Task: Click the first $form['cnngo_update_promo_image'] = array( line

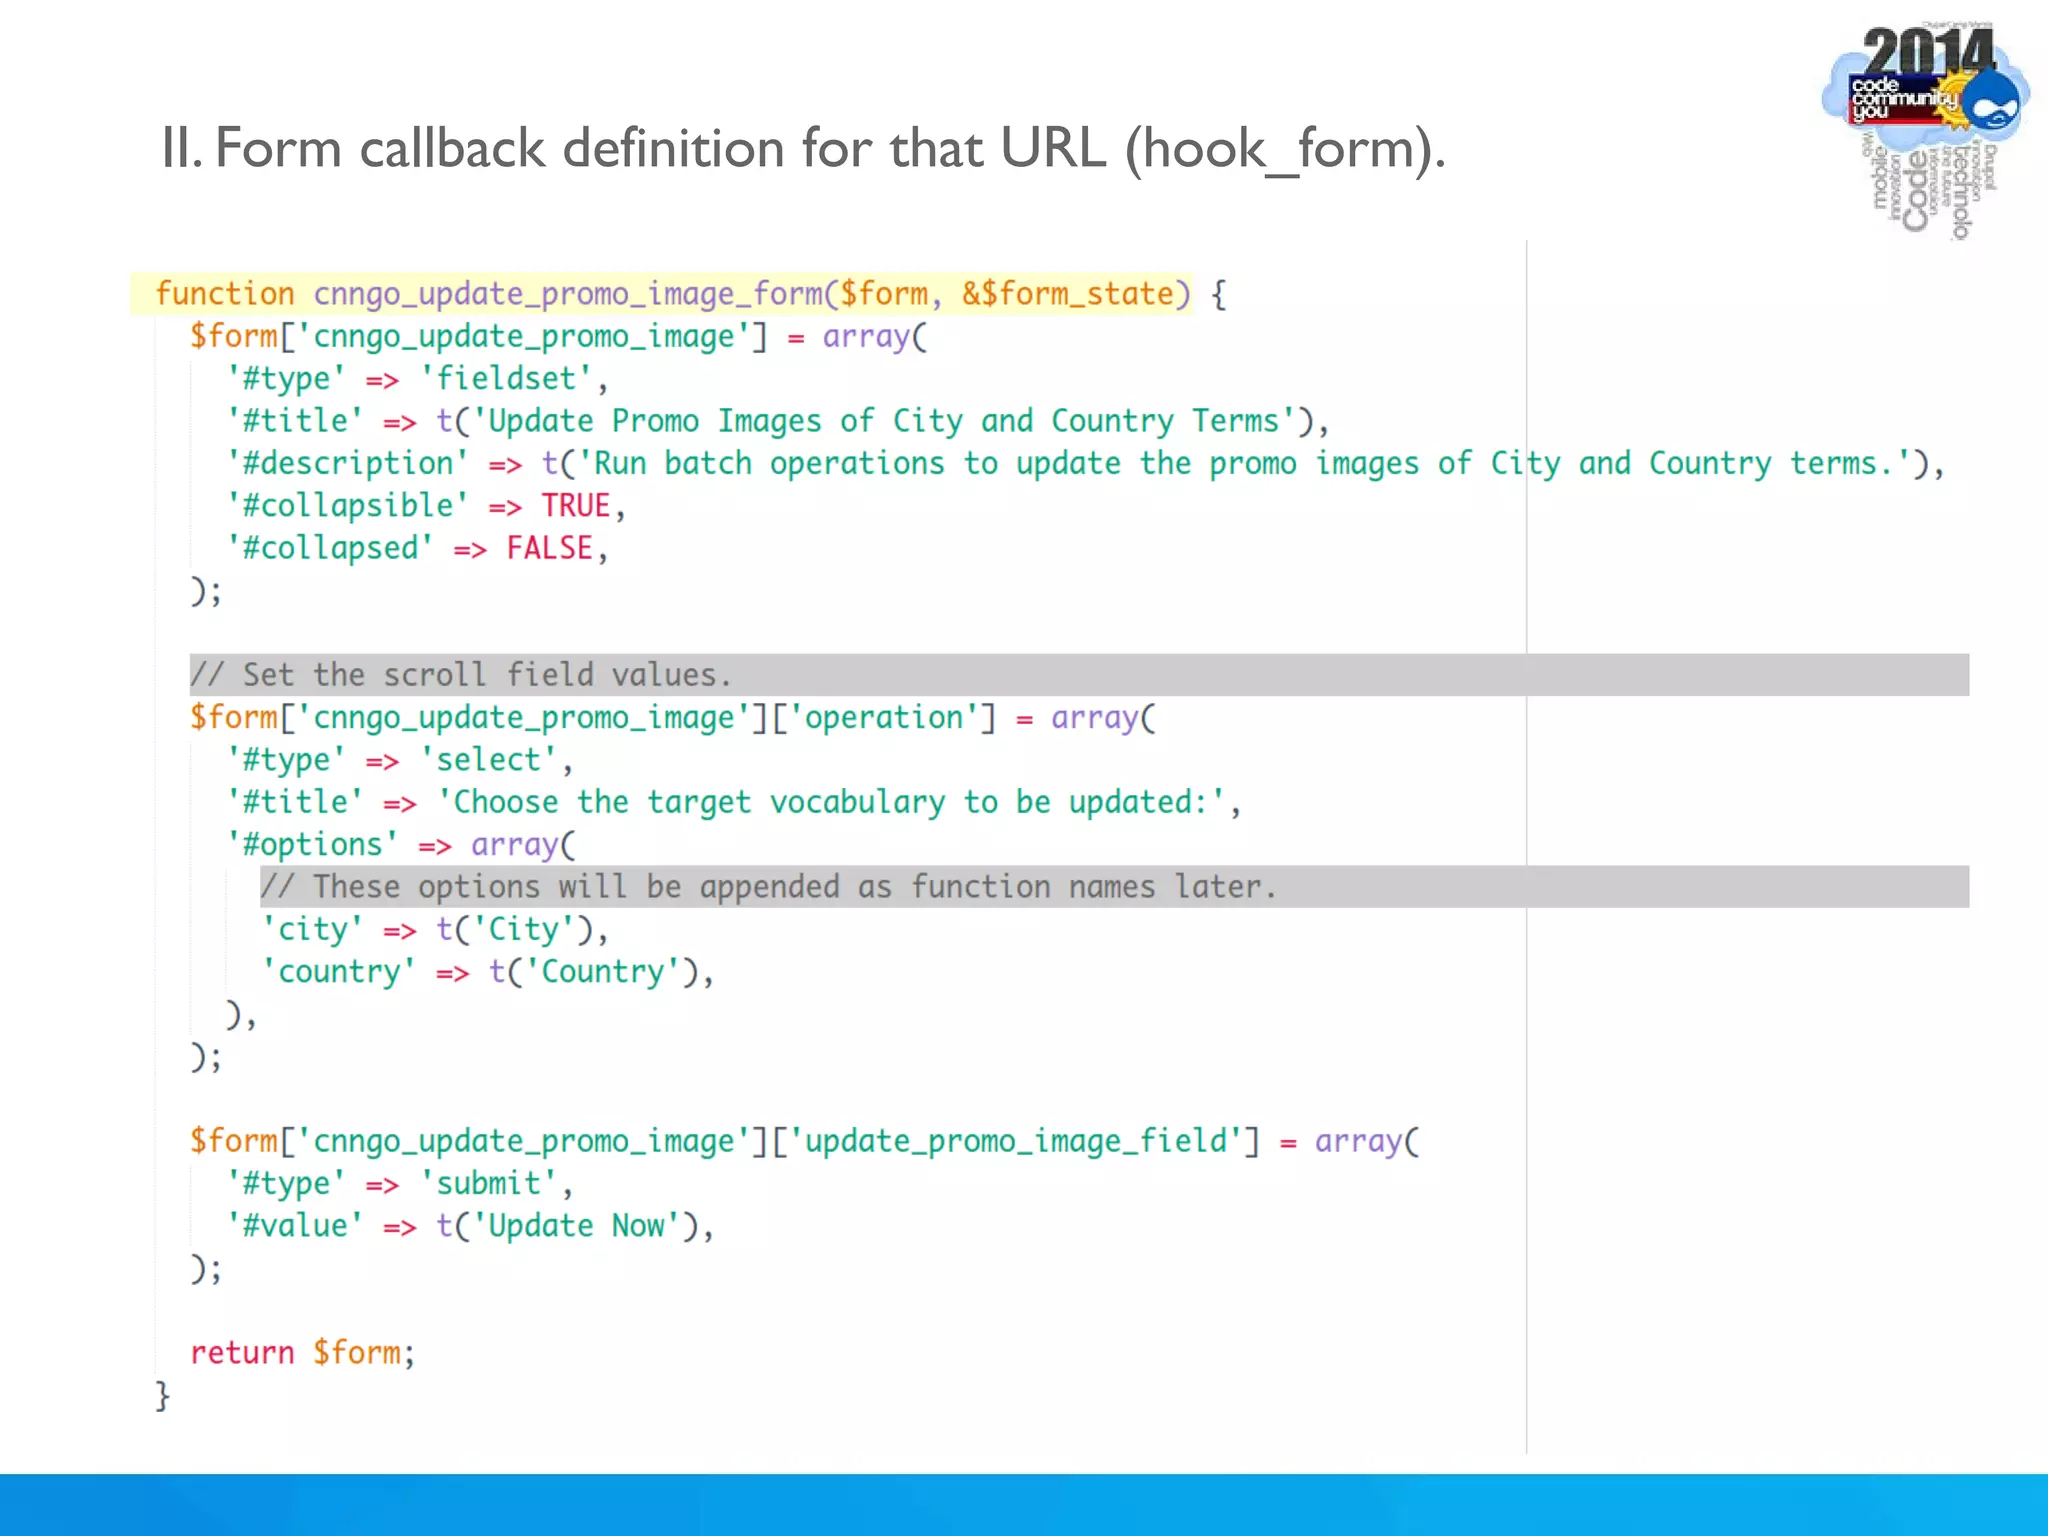Action: (x=559, y=337)
